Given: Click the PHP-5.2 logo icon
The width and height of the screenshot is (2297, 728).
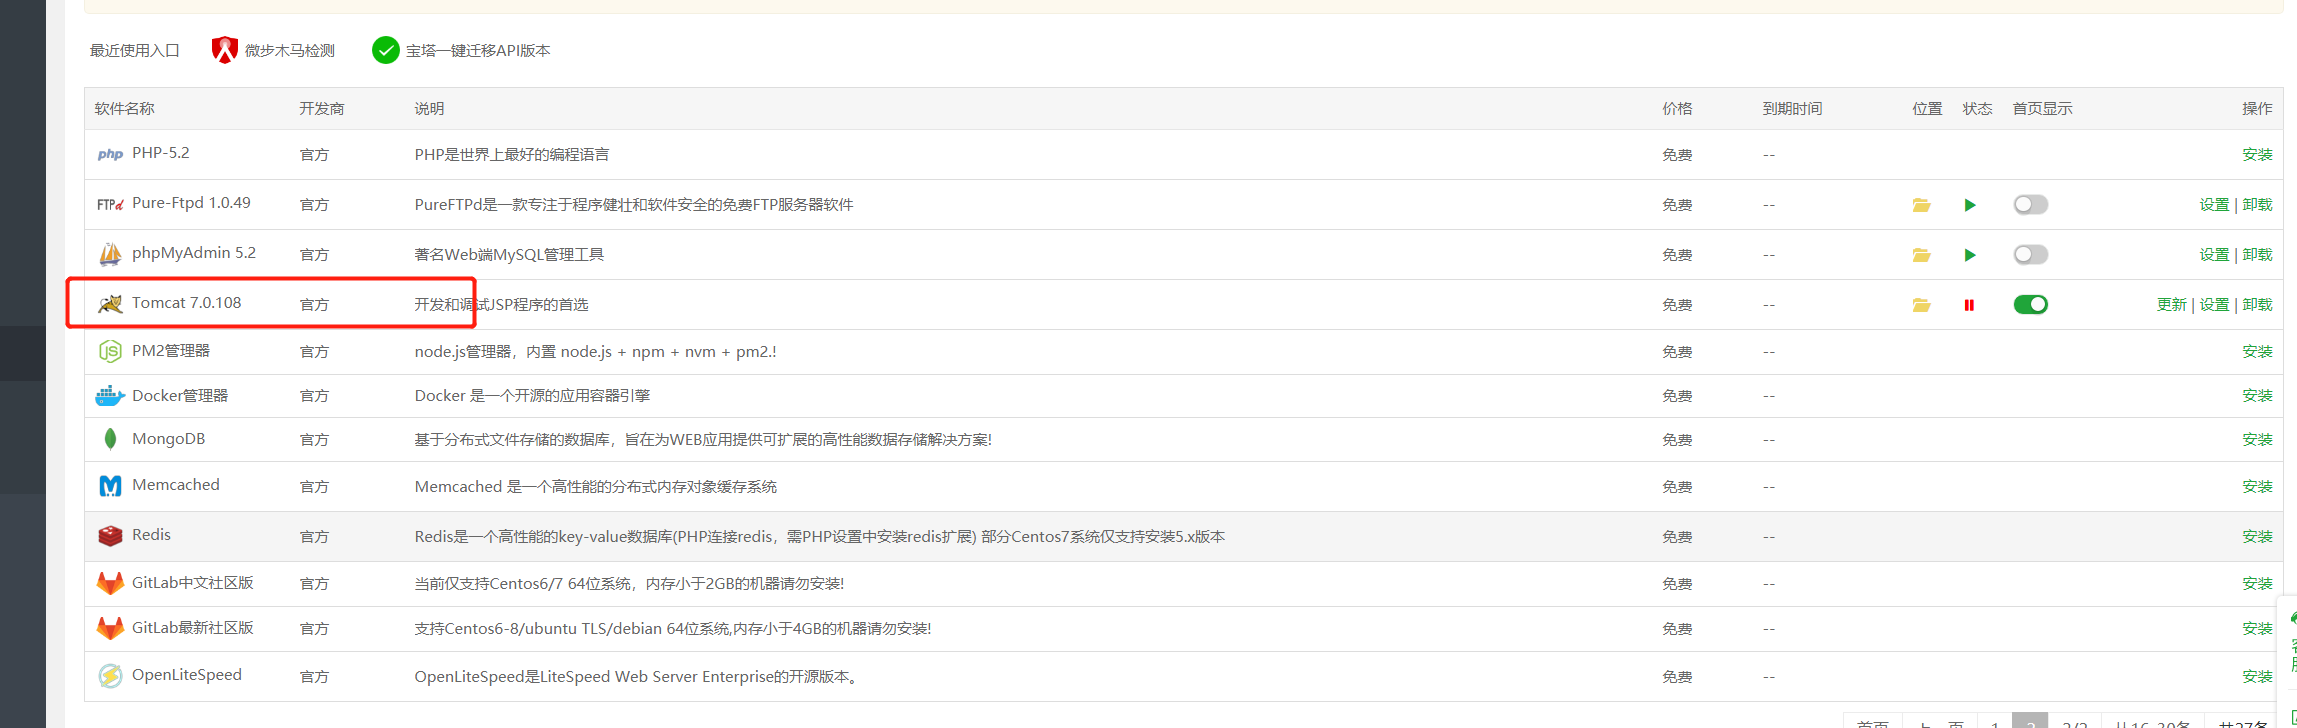Looking at the screenshot, I should [110, 154].
